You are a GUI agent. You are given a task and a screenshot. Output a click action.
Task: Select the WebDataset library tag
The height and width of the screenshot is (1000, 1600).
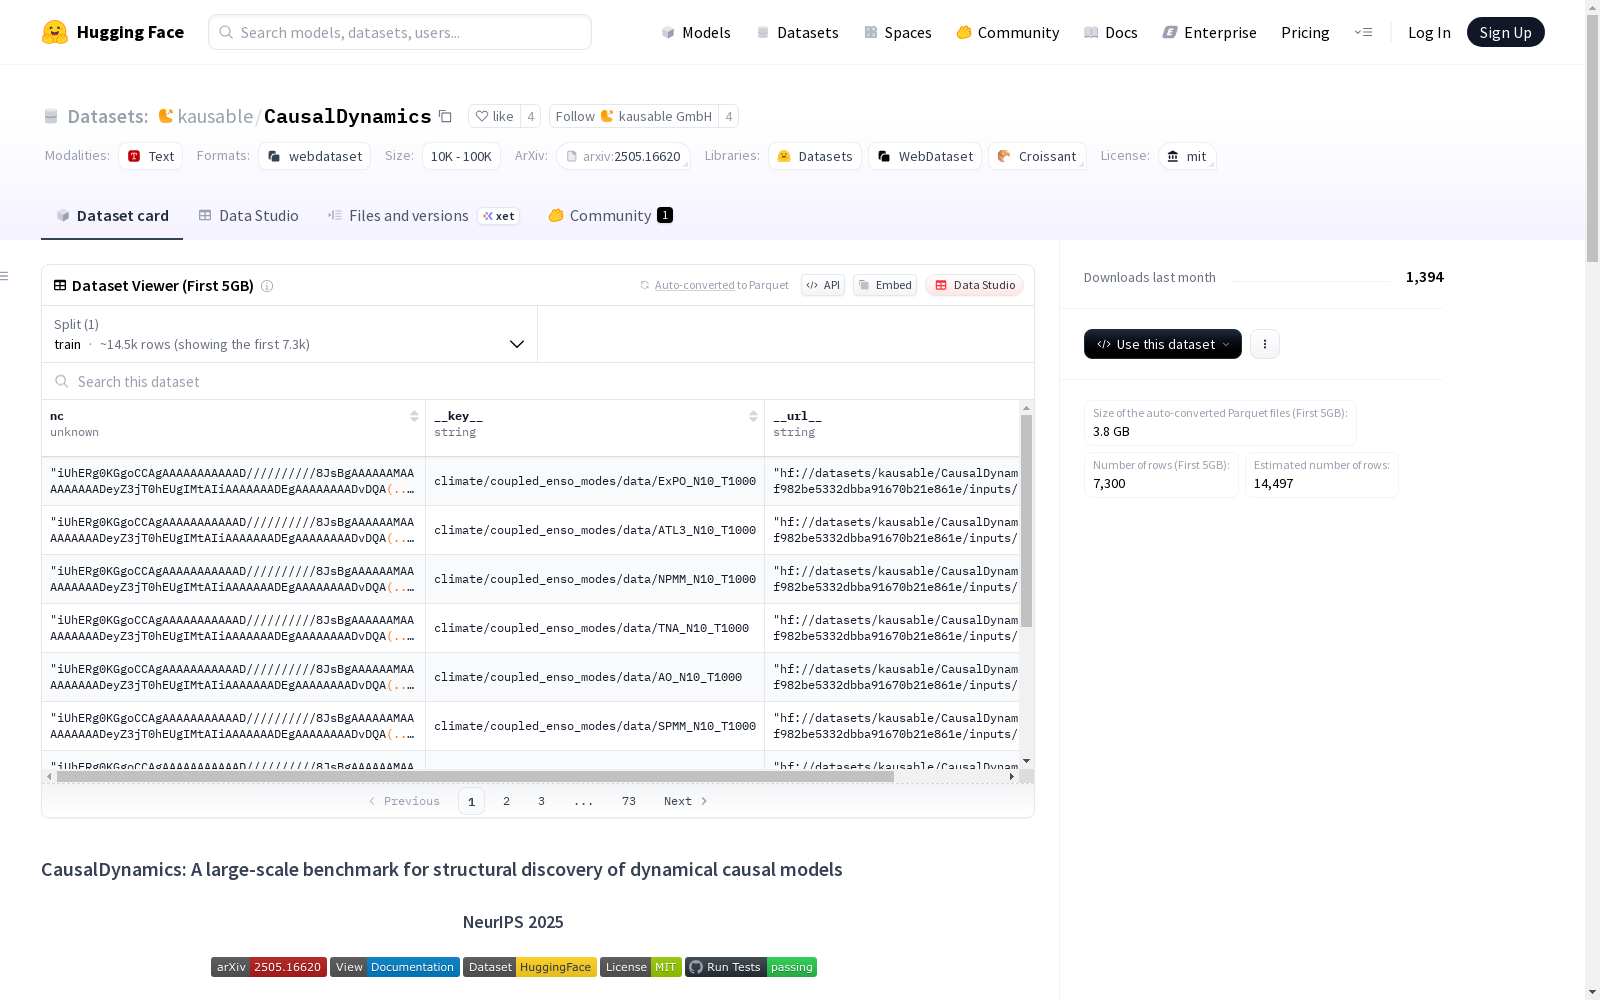click(x=925, y=156)
